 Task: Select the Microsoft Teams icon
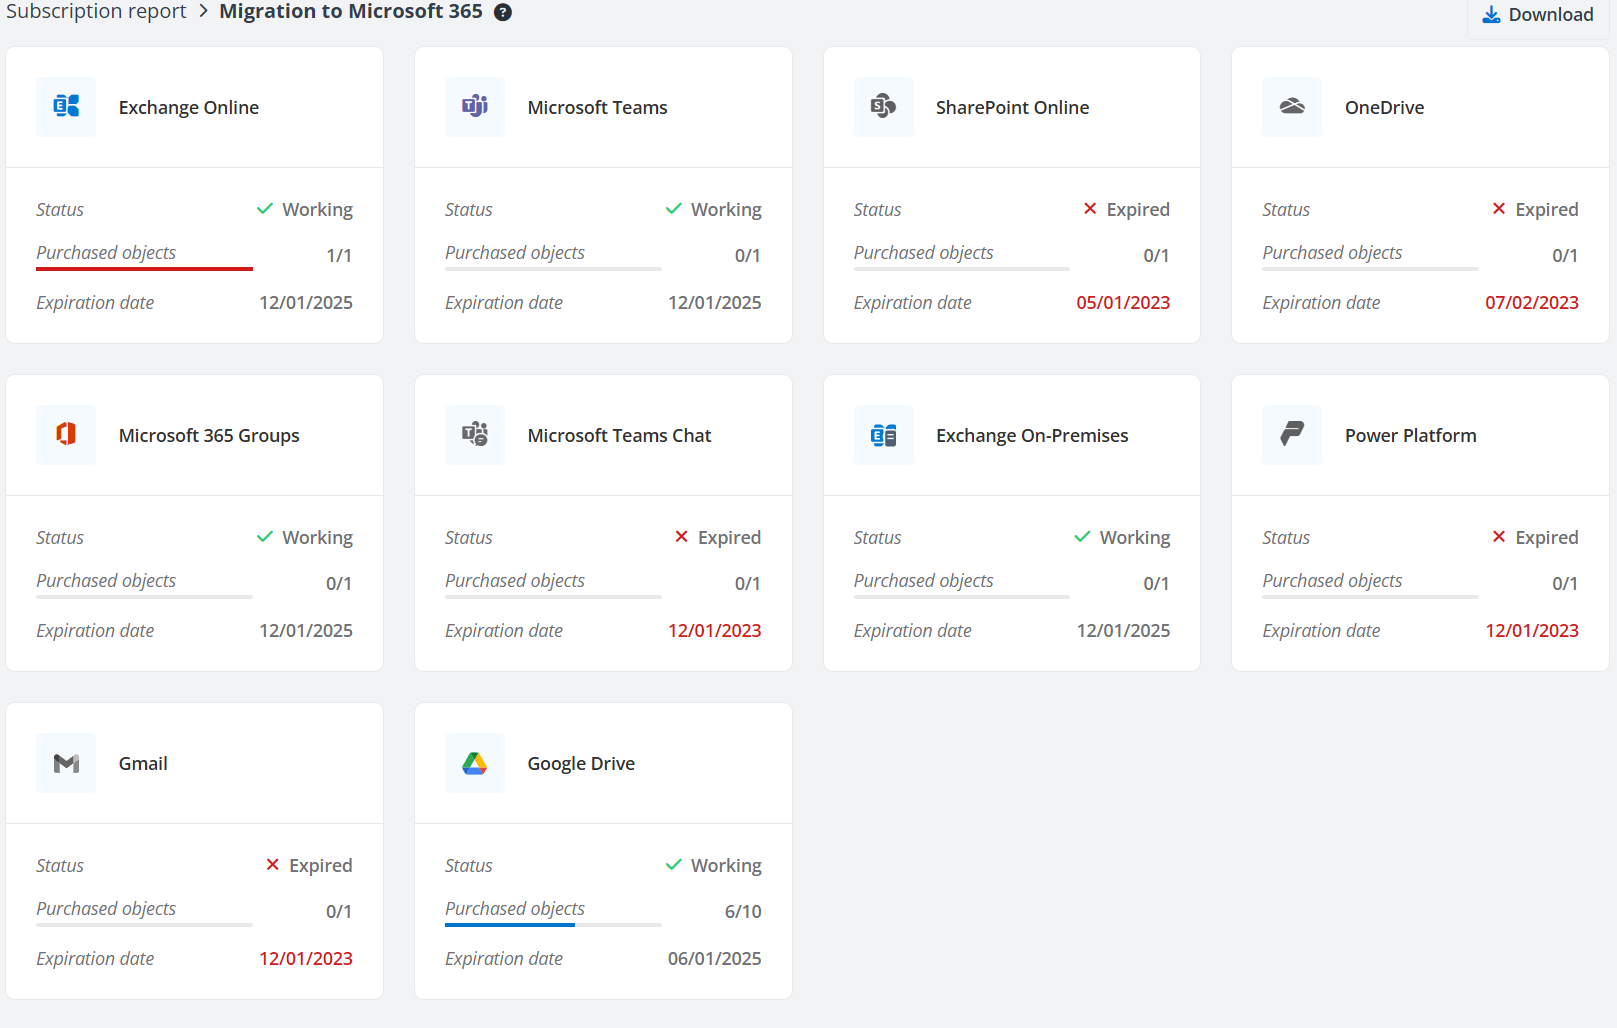tap(474, 107)
